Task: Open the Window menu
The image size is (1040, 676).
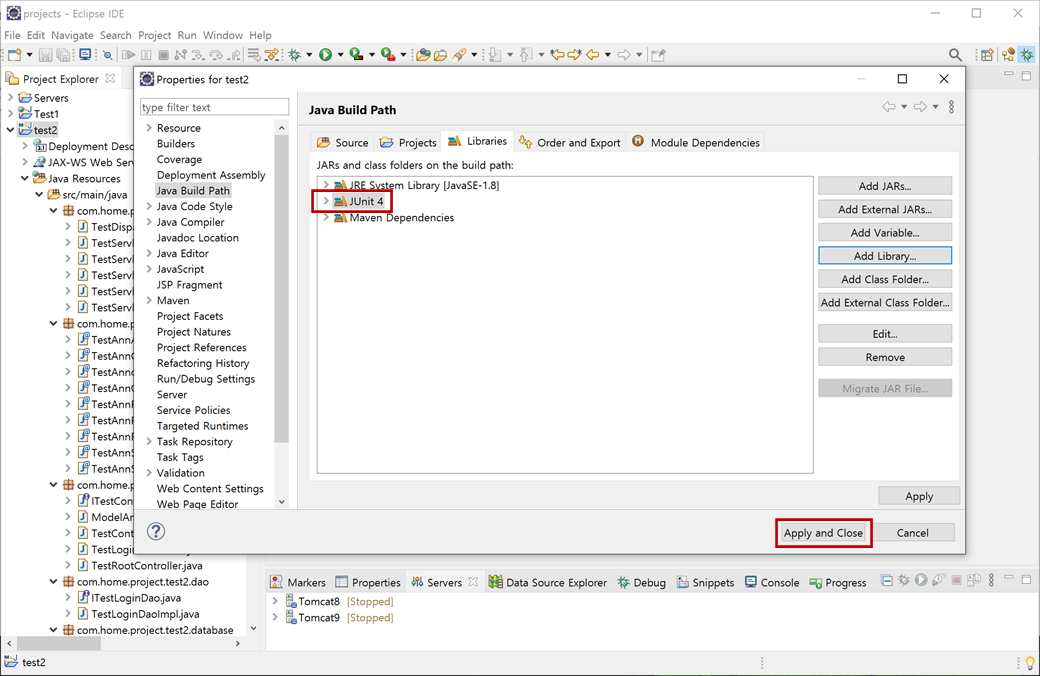Action: 223,35
